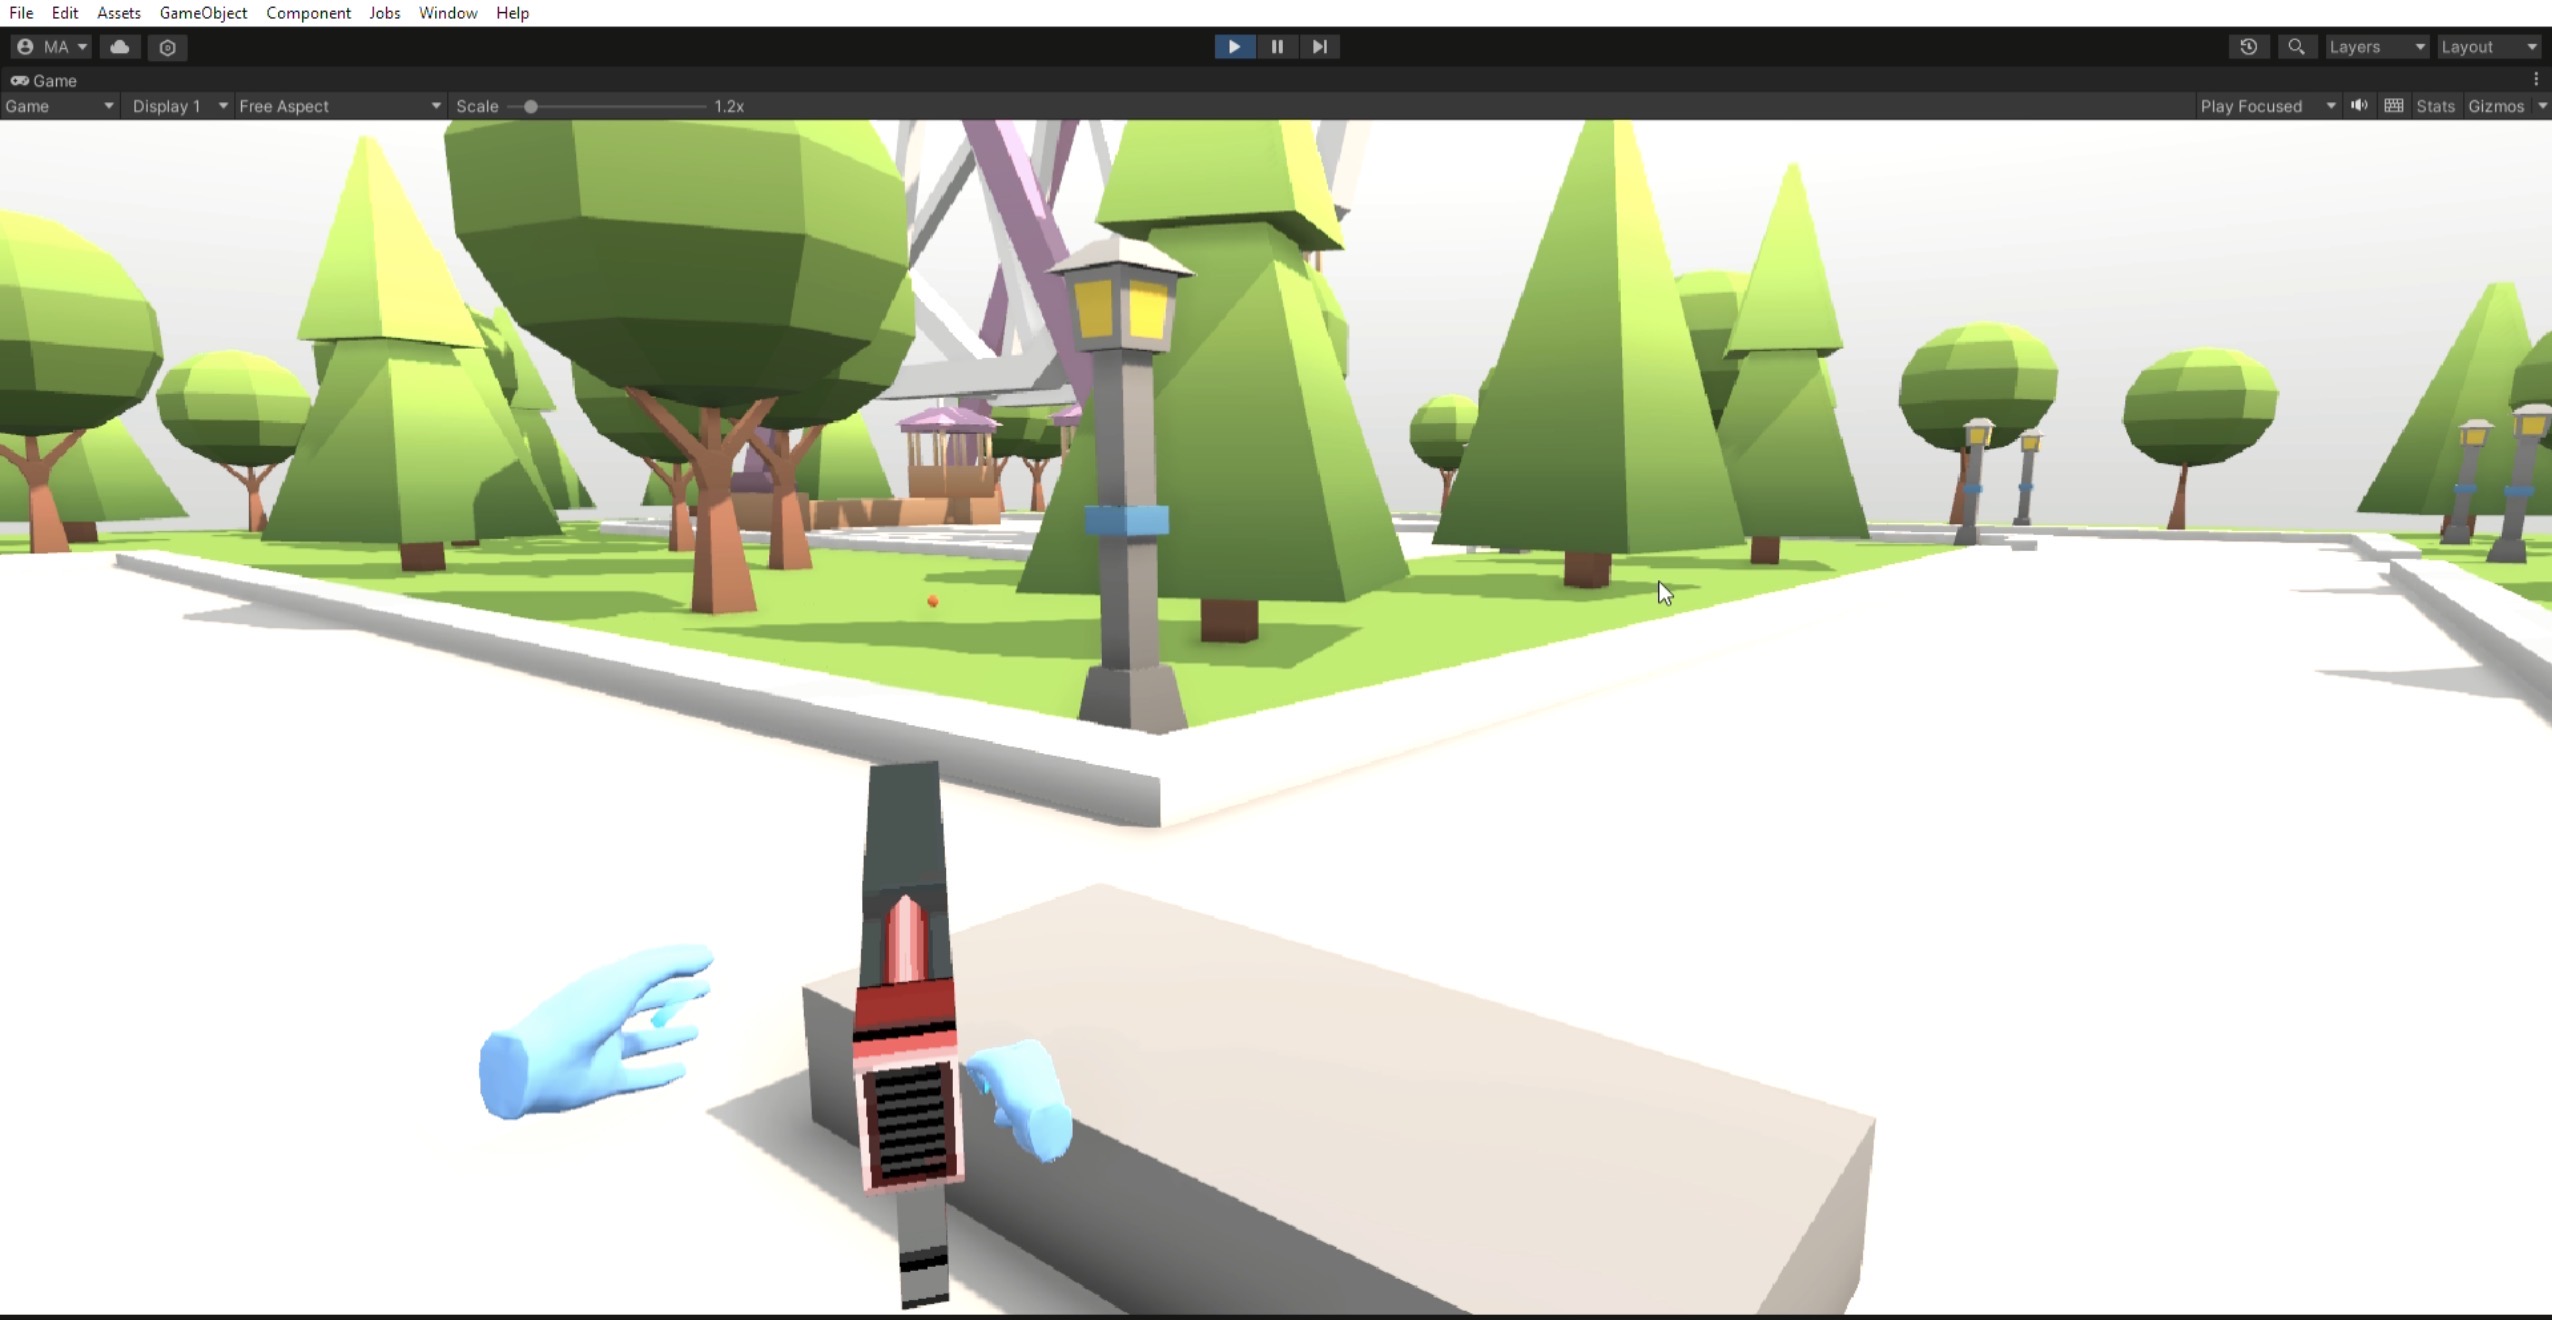Expand the Free Aspect resolution dropdown
This screenshot has height=1320, width=2552.
point(339,106)
